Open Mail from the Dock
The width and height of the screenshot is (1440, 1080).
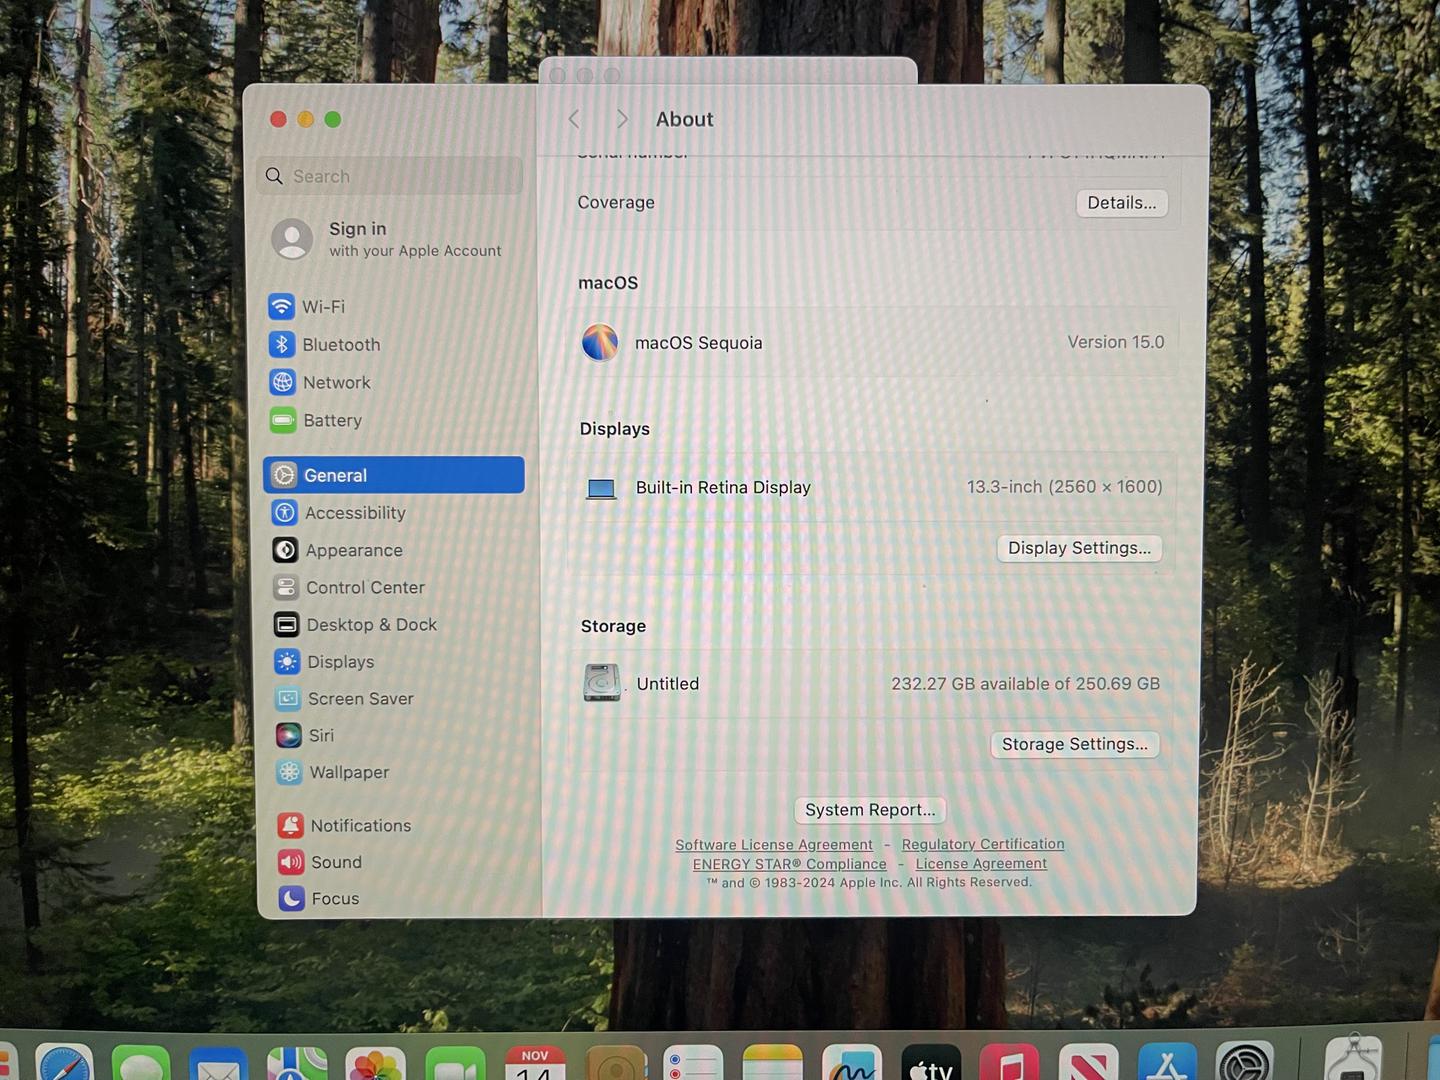218,1064
